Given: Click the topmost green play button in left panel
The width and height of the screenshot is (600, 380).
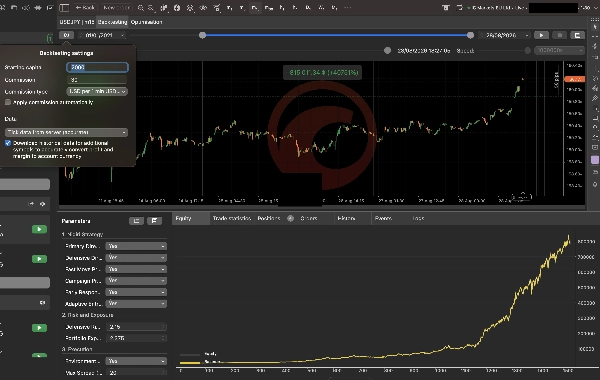Looking at the screenshot, I should [39, 229].
